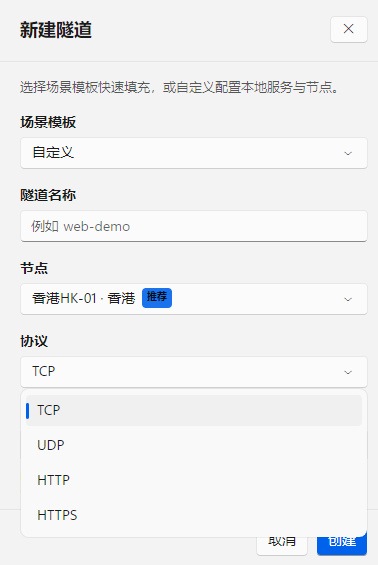Screen dimensions: 378x565
Task: Select UDP from the protocol list
Action: coord(194,445)
